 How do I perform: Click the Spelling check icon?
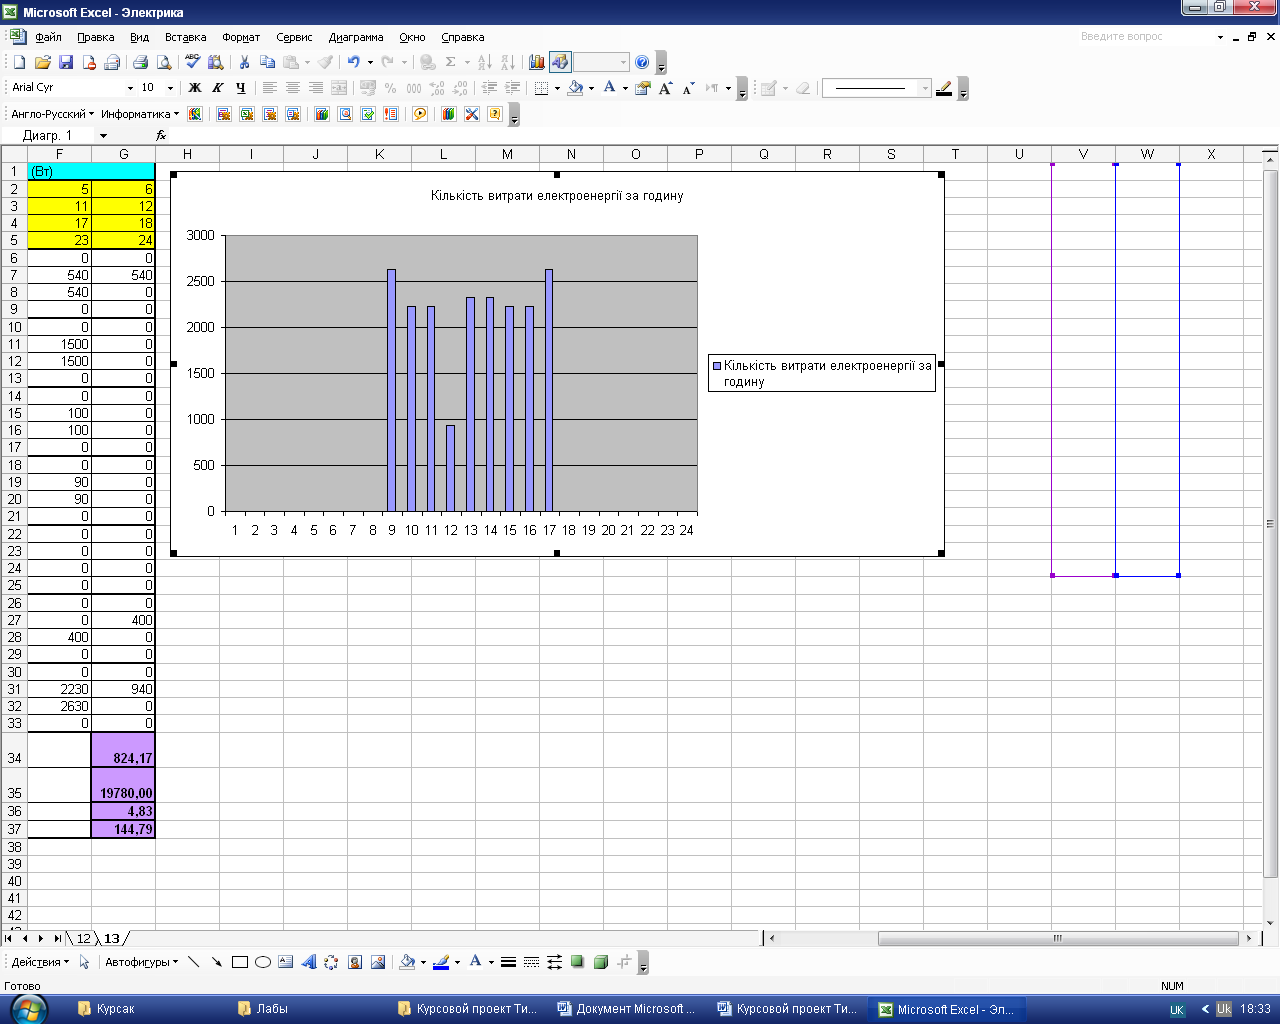point(193,62)
